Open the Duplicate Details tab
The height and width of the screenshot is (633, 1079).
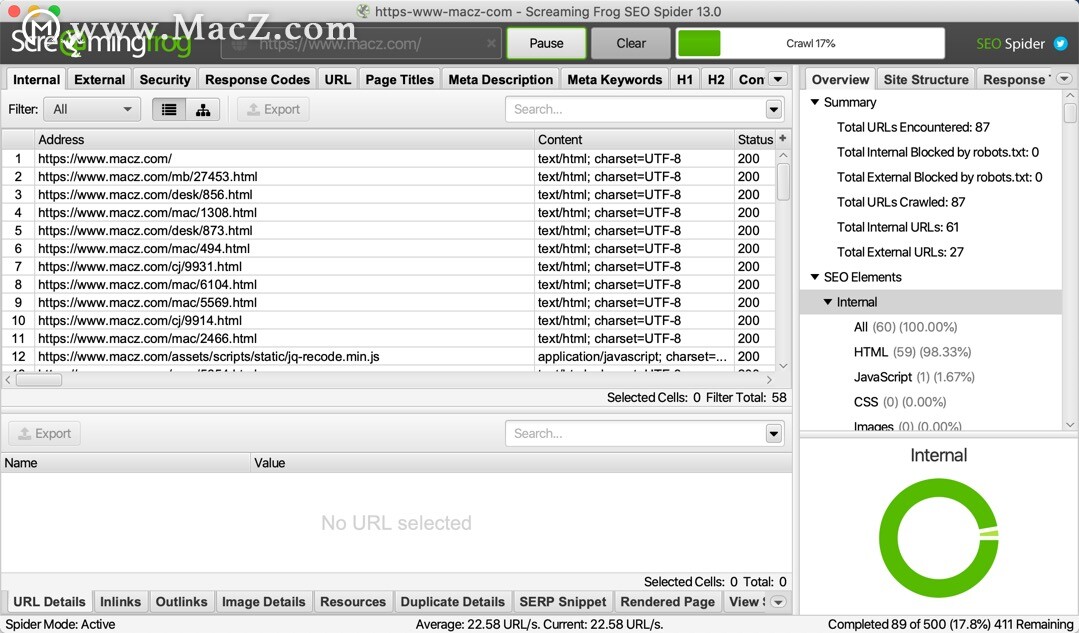pyautogui.click(x=452, y=601)
